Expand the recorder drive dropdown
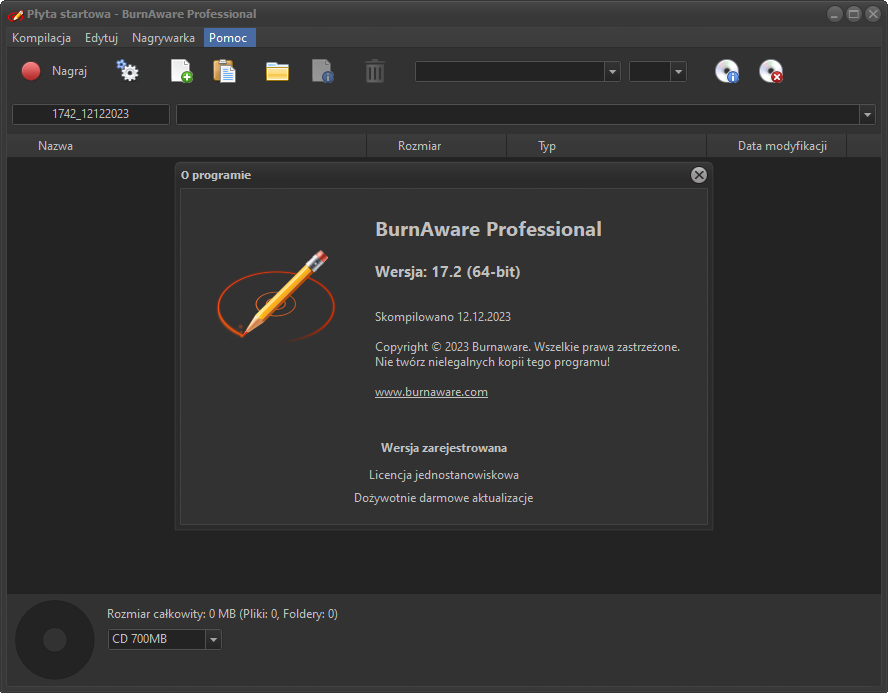The image size is (888, 693). point(612,72)
